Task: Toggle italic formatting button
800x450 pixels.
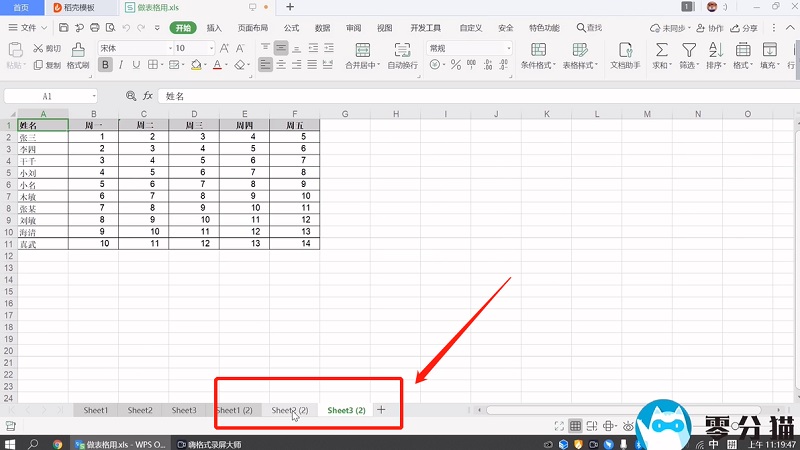Action: tap(121, 65)
